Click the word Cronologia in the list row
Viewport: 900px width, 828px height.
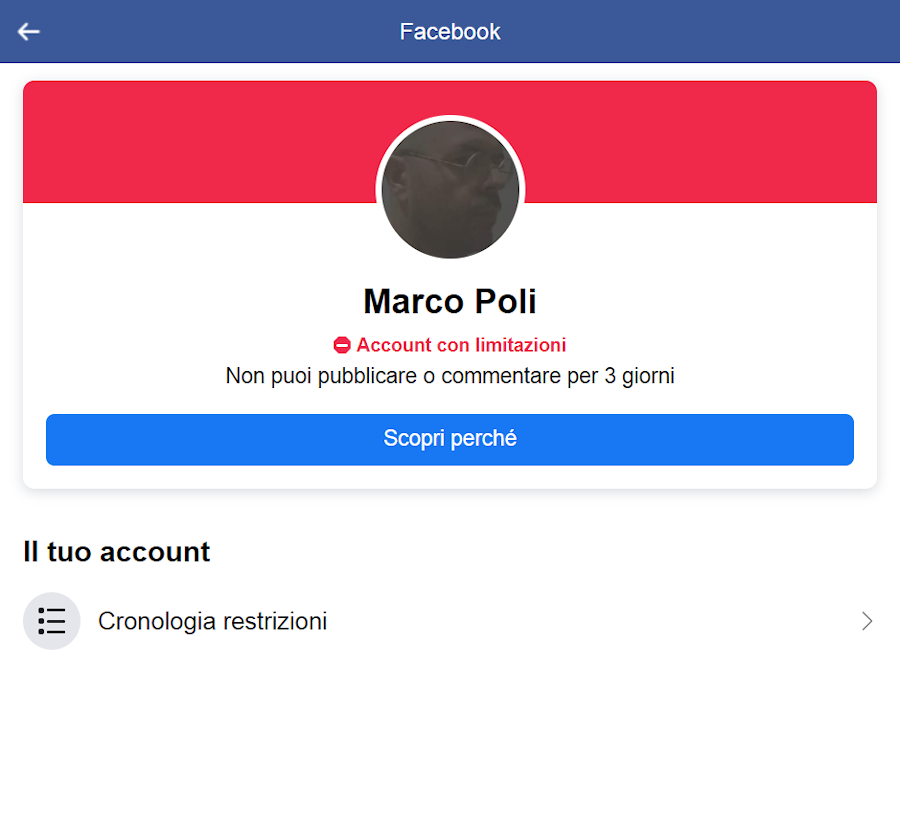[157, 621]
